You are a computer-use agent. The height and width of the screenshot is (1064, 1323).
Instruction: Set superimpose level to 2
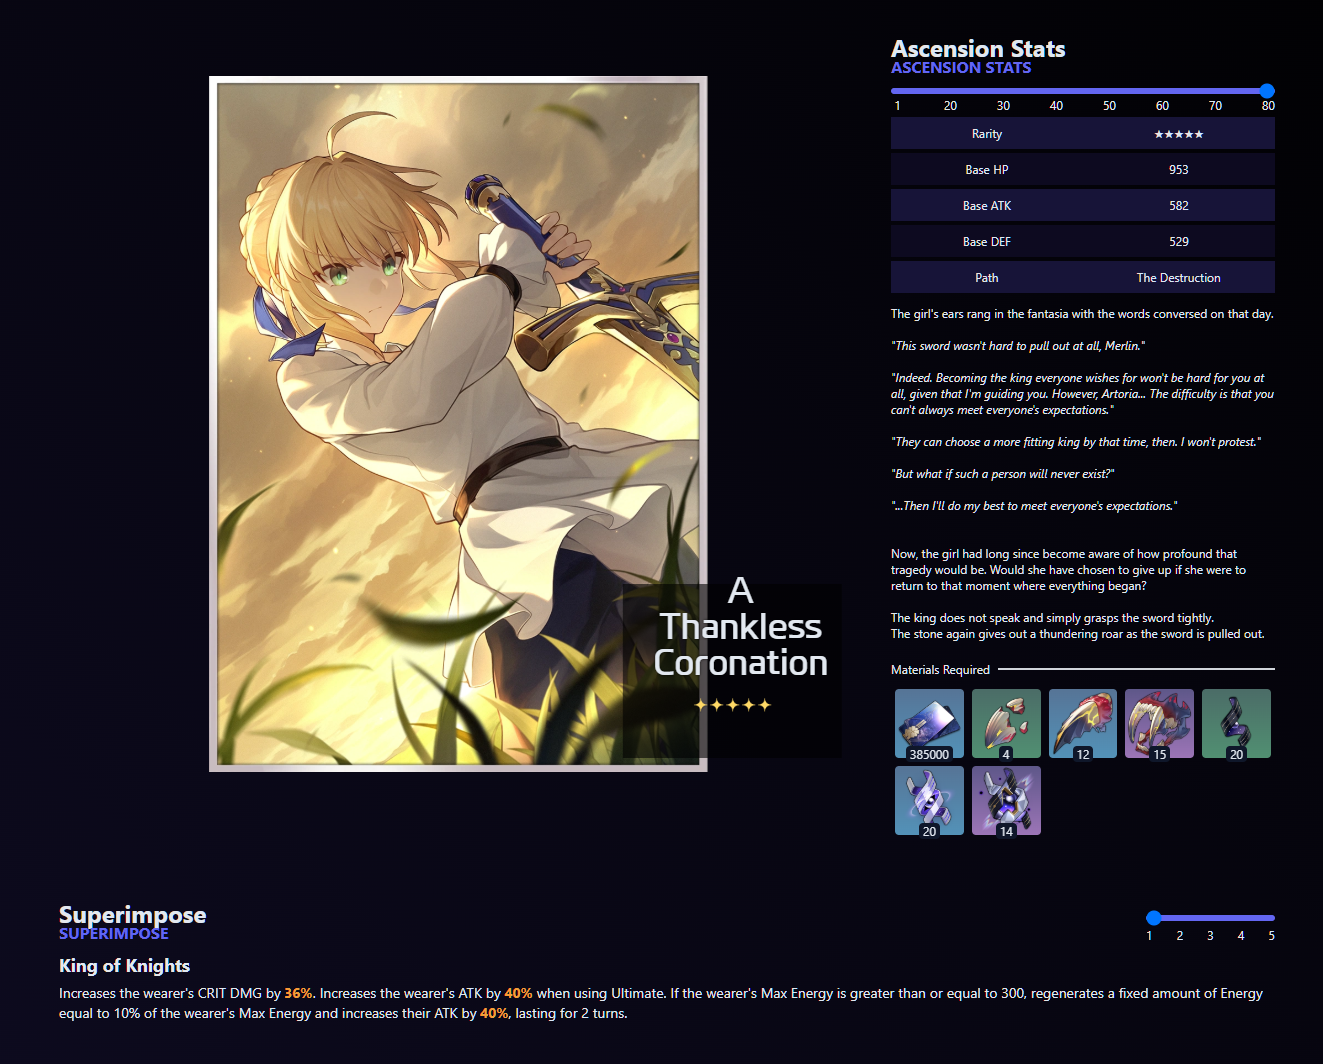[x=1180, y=936]
